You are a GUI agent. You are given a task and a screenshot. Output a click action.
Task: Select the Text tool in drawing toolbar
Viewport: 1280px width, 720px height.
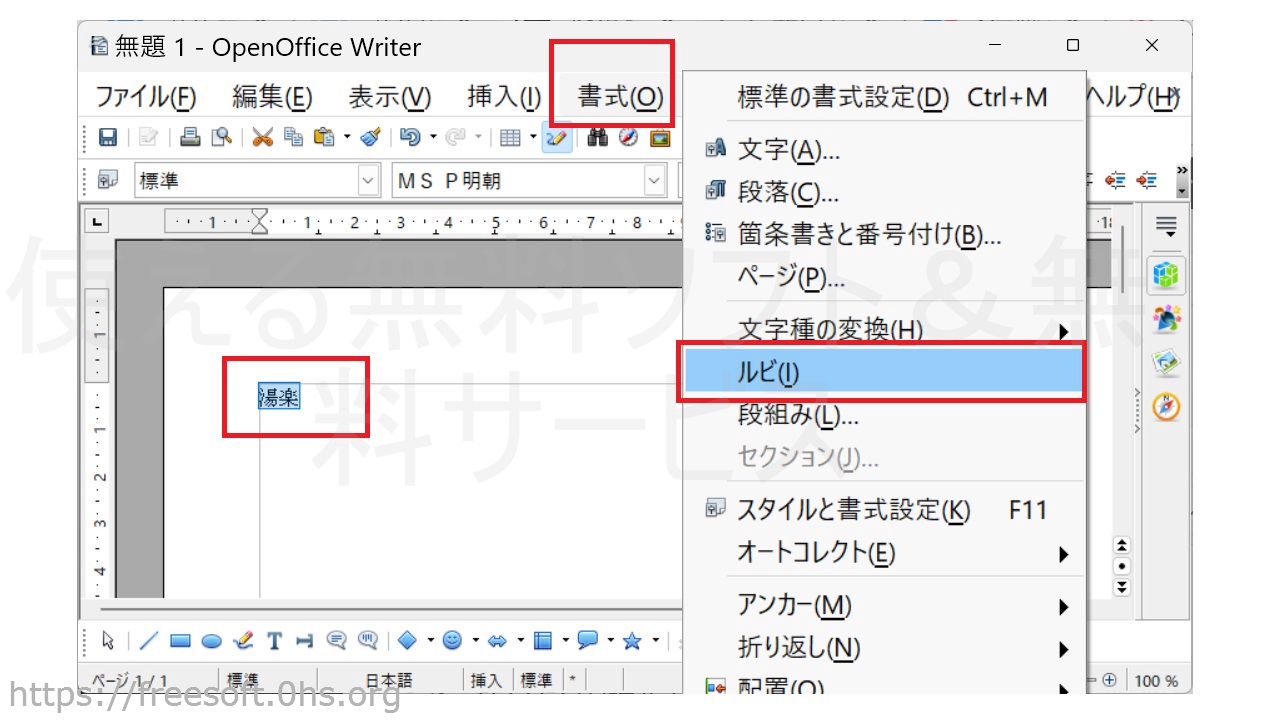point(274,641)
